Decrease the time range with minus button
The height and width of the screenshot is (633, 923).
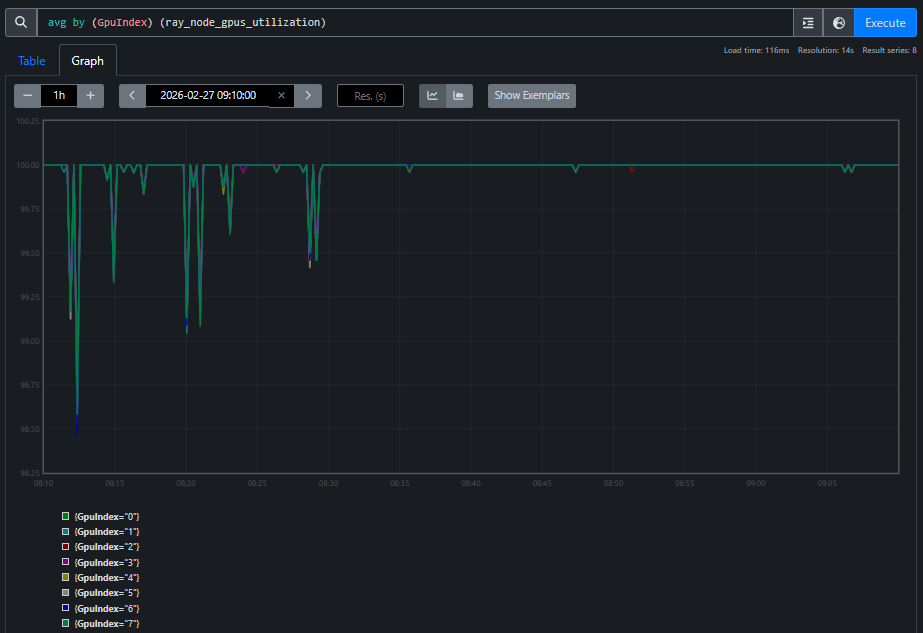pyautogui.click(x=28, y=95)
